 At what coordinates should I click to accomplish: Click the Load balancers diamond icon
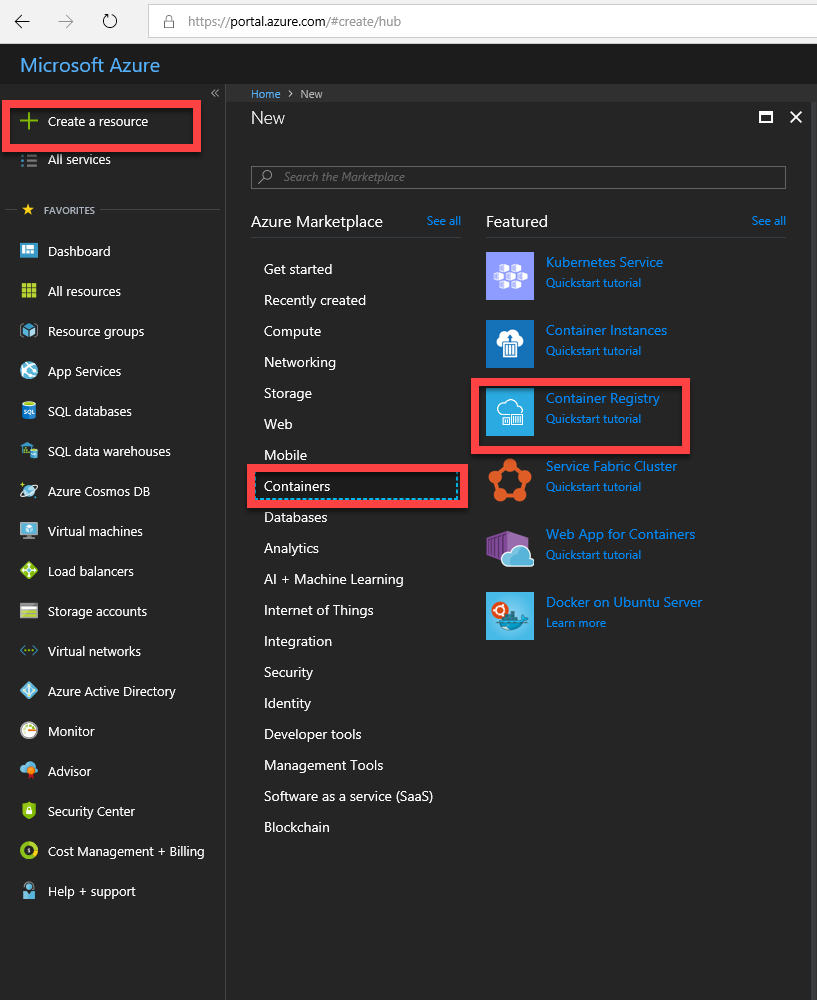[x=29, y=571]
